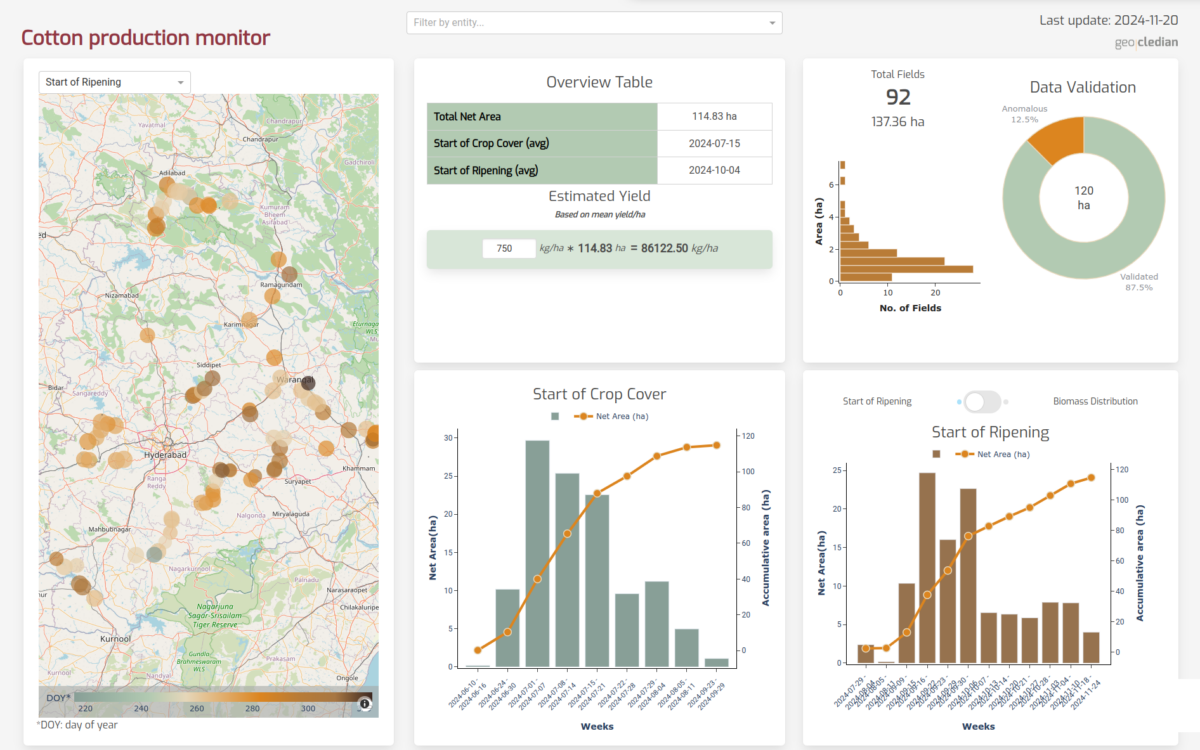Toggle bar legend square in Start of Crop Cover chart

point(555,415)
